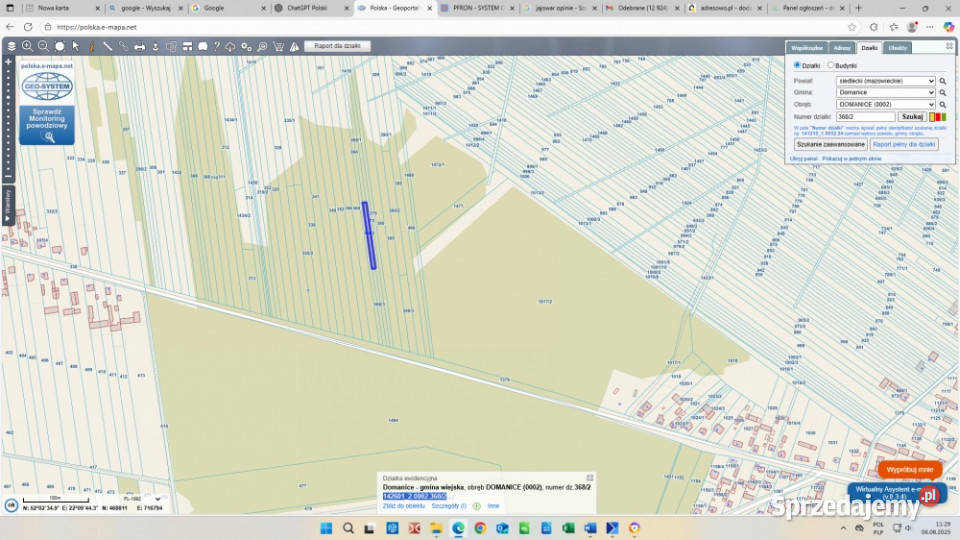
Task: Click the Numer działki input field
Action: [x=865, y=117]
